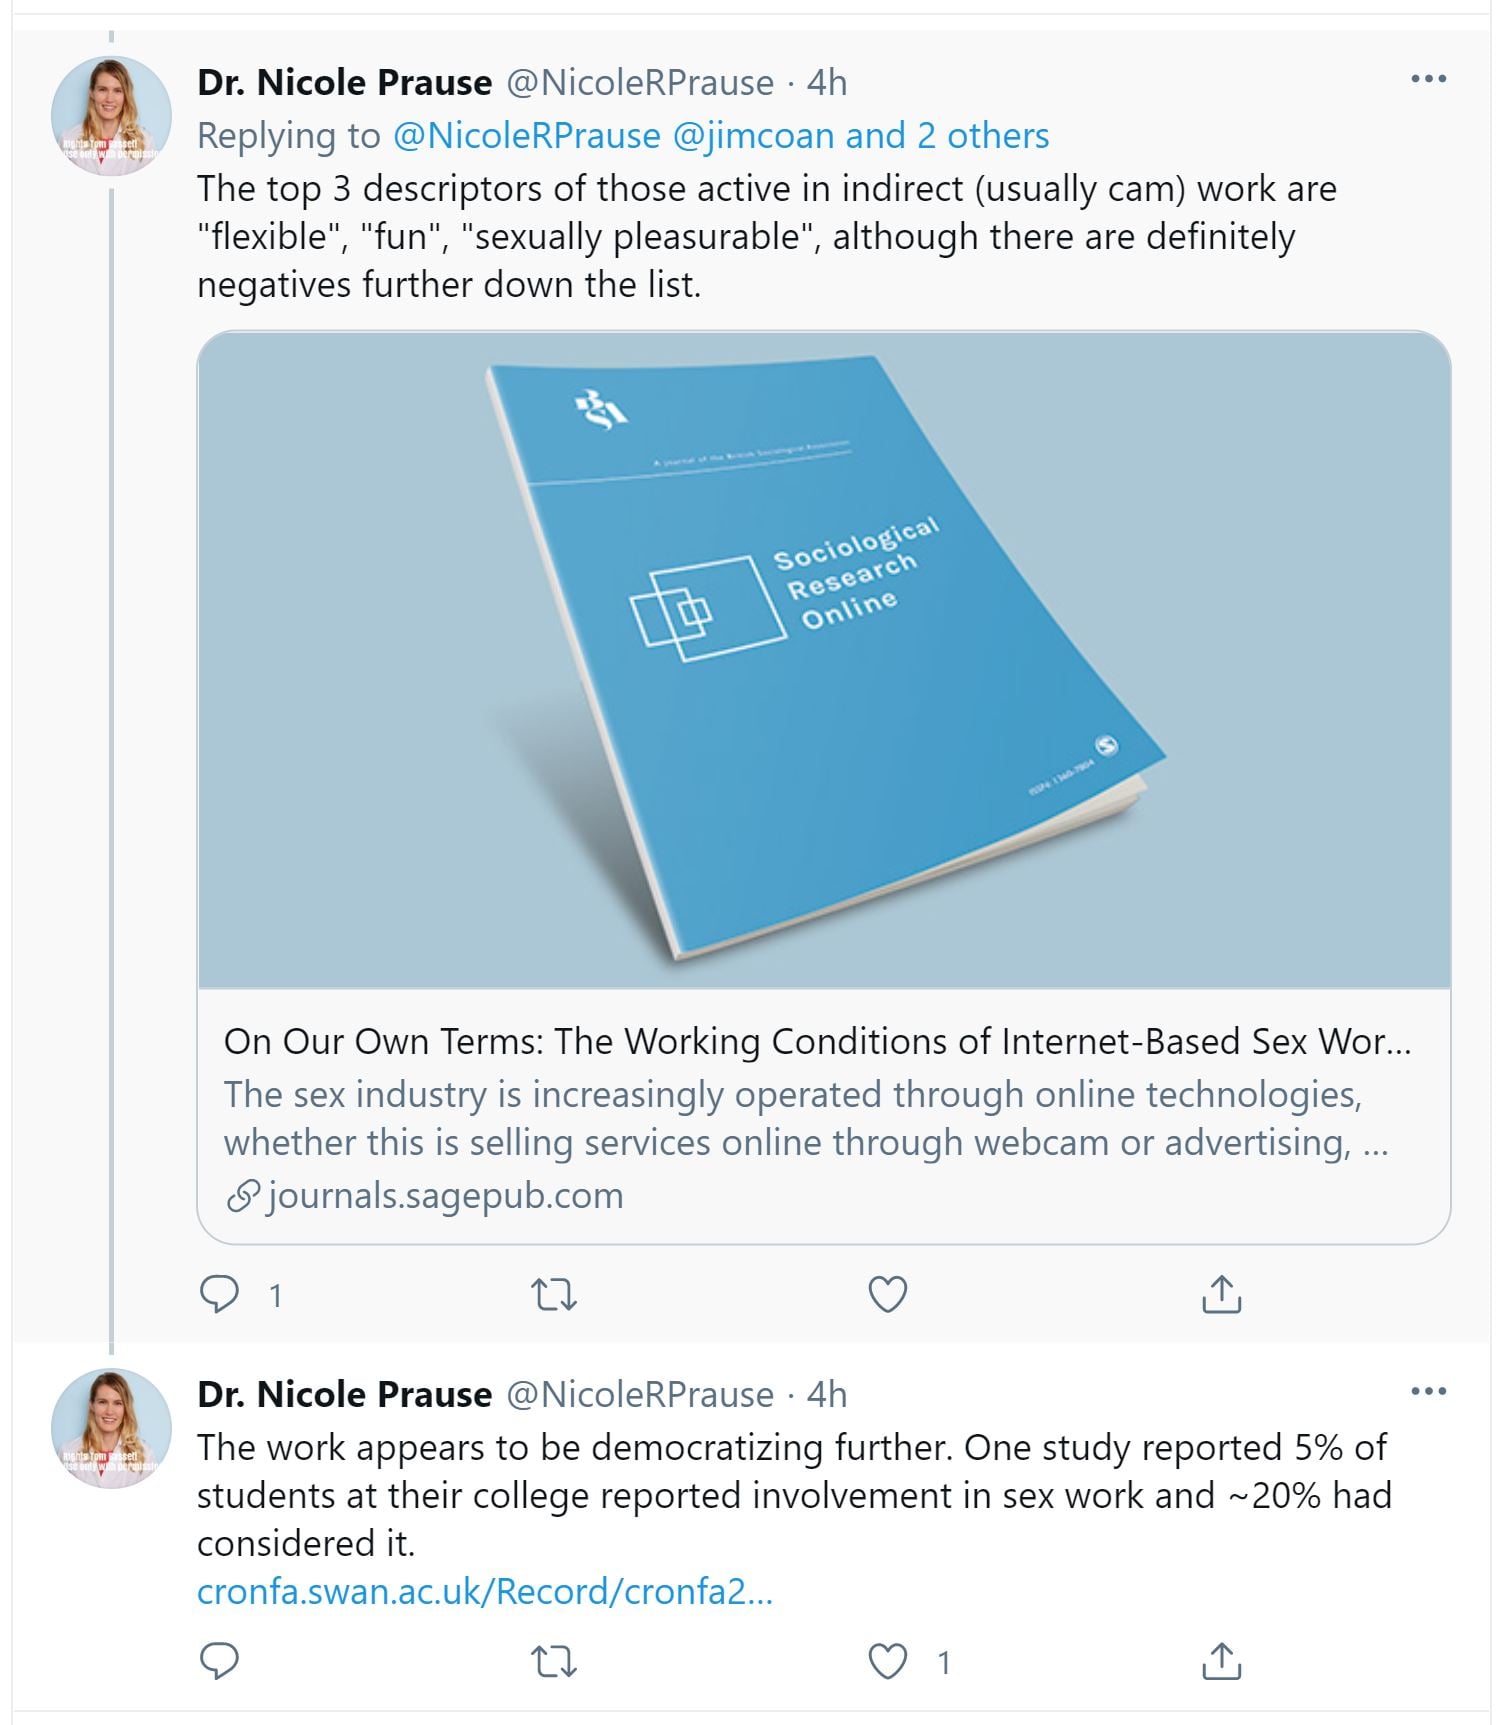
Task: Click the @jimcoan mention link
Action: [753, 136]
